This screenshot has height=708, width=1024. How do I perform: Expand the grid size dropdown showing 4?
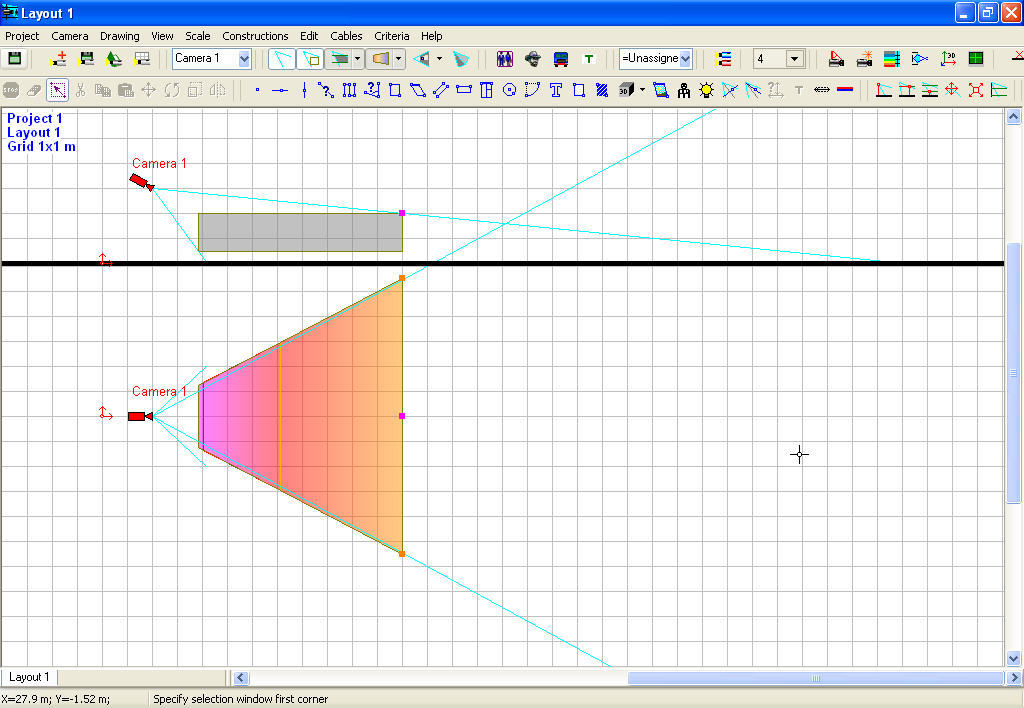(x=795, y=58)
